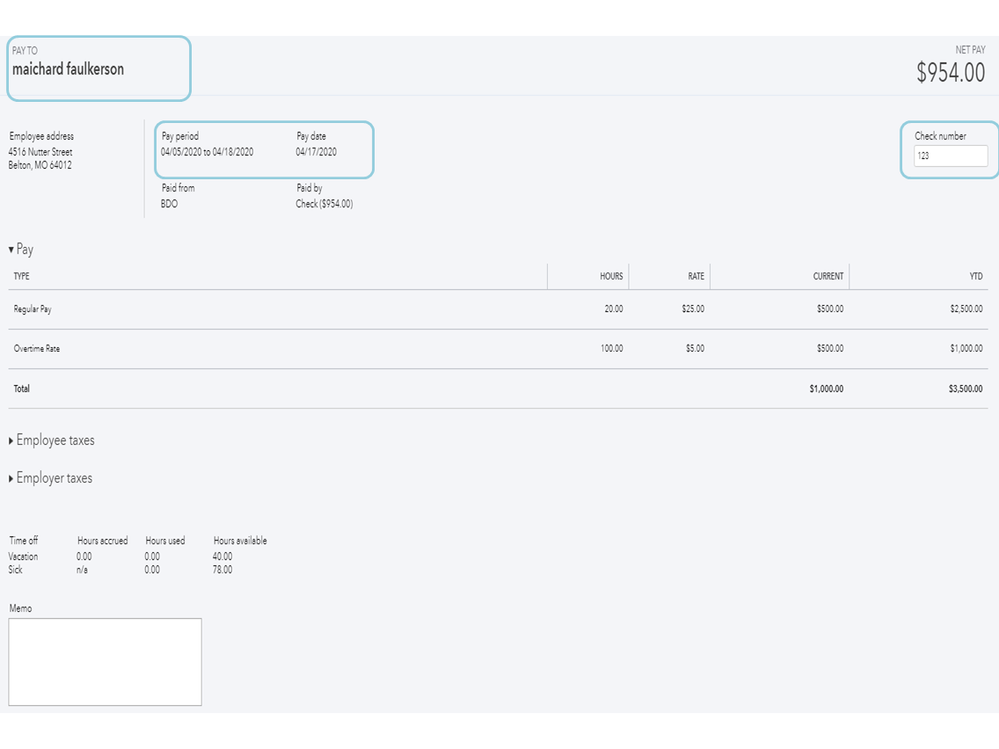
Task: Click Vacation hours available value 40.00
Action: [x=223, y=556]
